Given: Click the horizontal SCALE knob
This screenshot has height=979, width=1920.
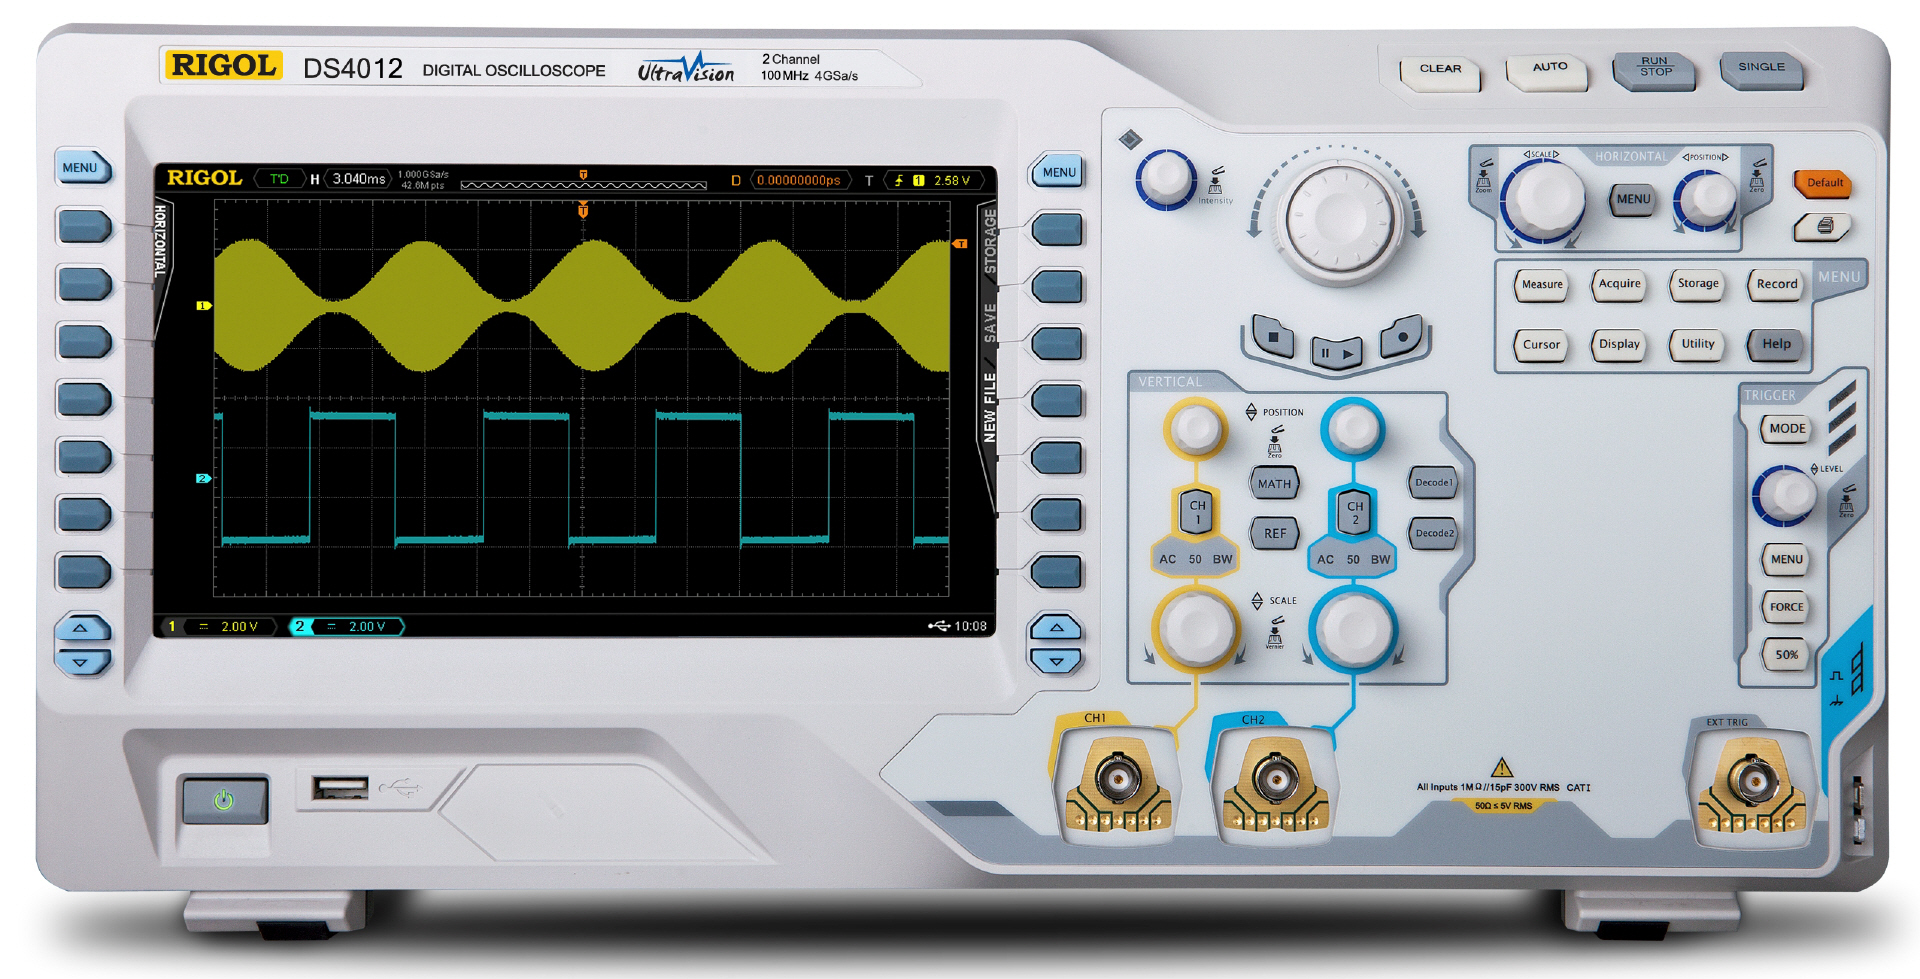Looking at the screenshot, I should [1542, 200].
